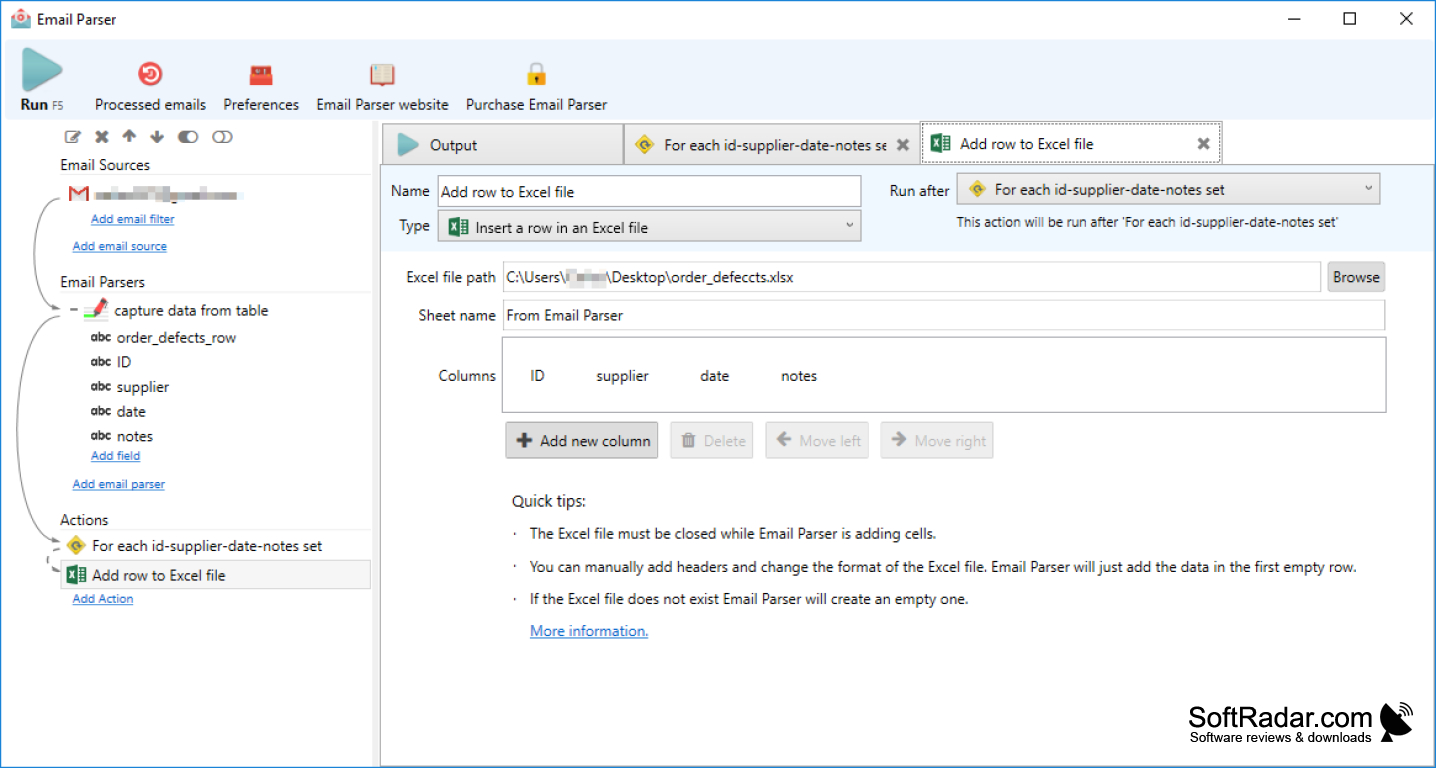1436x768 pixels.
Task: Click the edit pencil icon in left panel
Action: [x=72, y=137]
